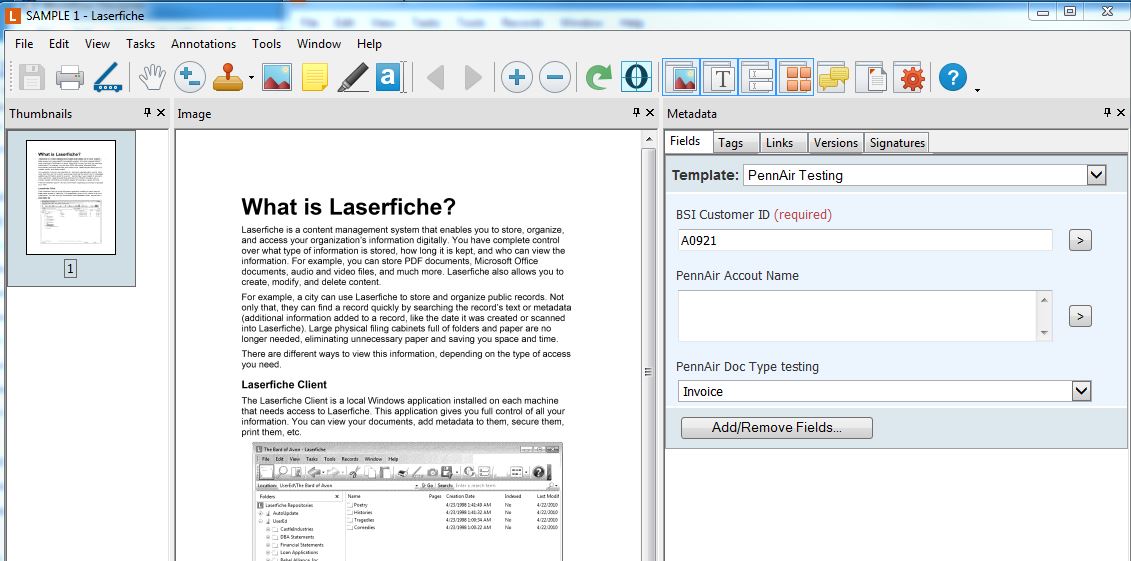Switch to the Versions tab
1131x561 pixels.
pos(836,143)
